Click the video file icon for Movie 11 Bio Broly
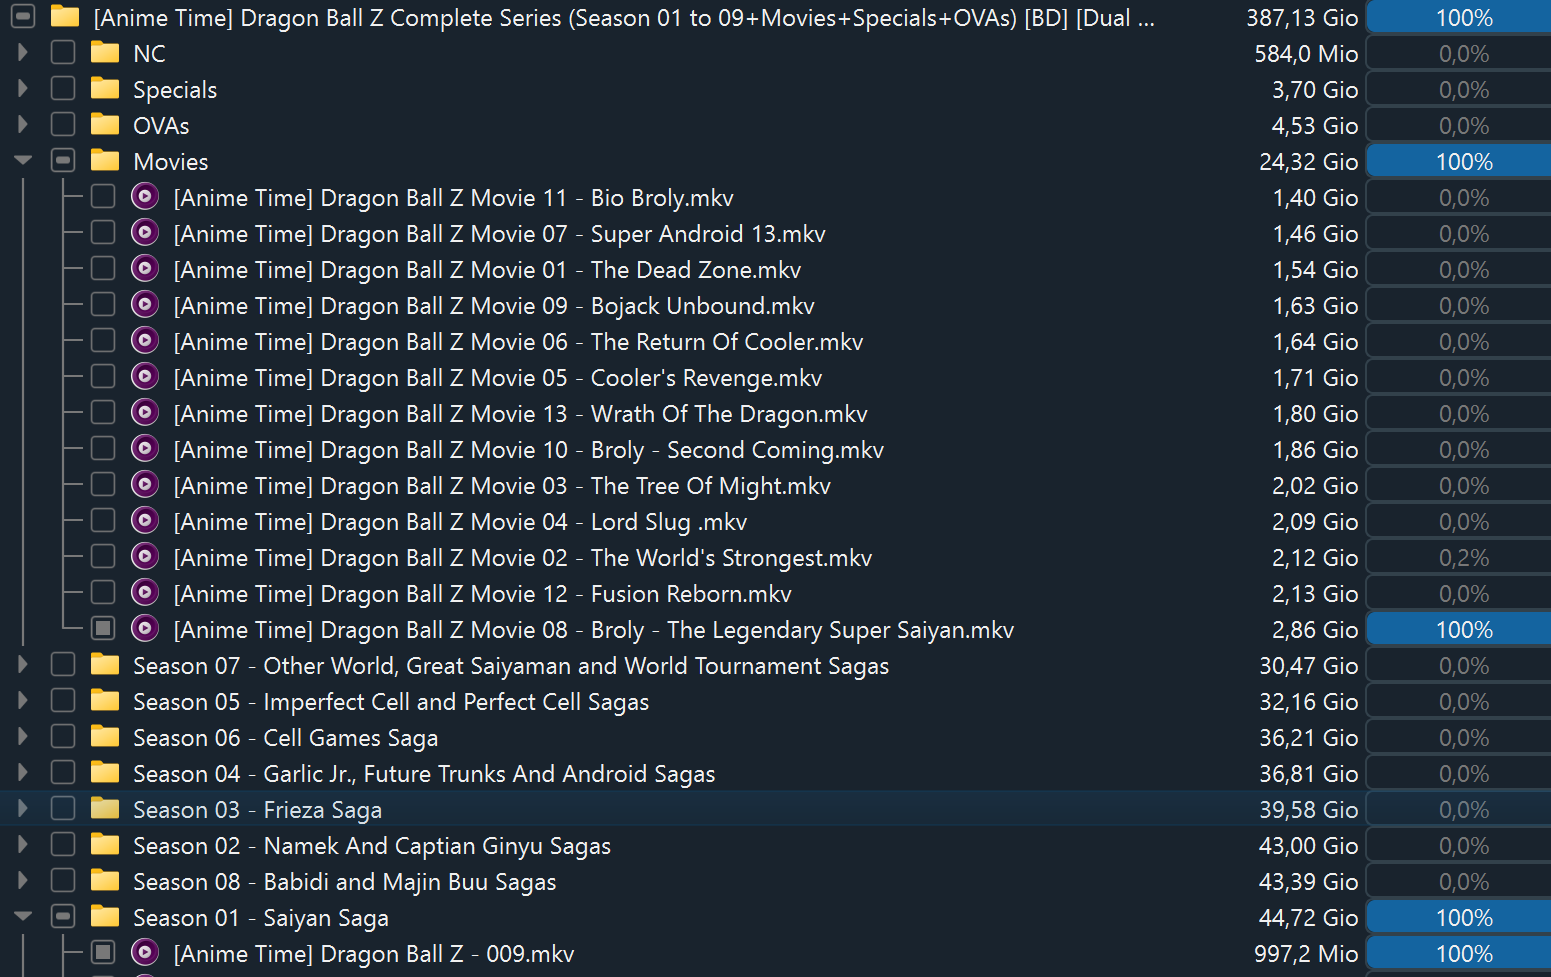 pos(145,197)
